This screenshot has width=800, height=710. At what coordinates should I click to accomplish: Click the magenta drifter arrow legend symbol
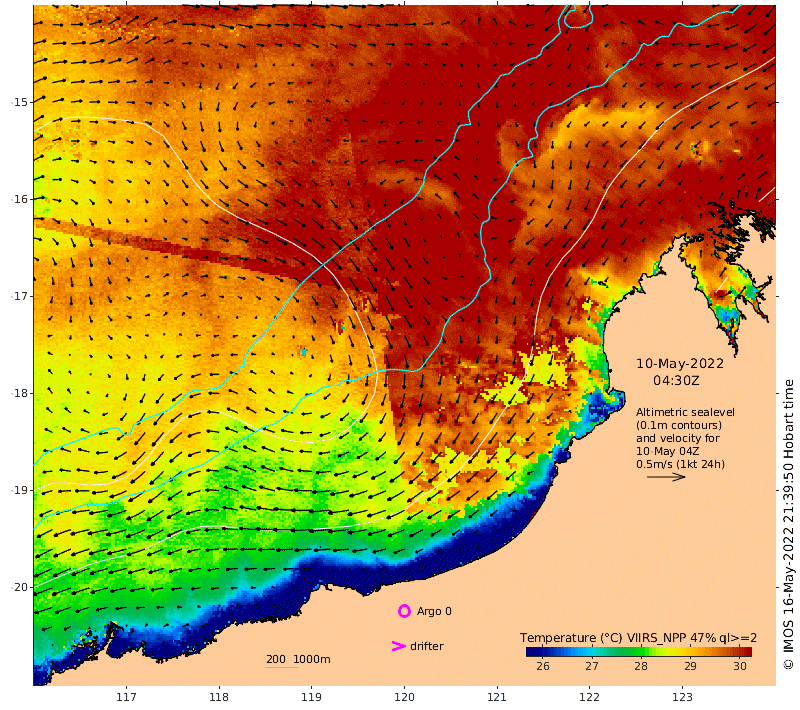[398, 646]
